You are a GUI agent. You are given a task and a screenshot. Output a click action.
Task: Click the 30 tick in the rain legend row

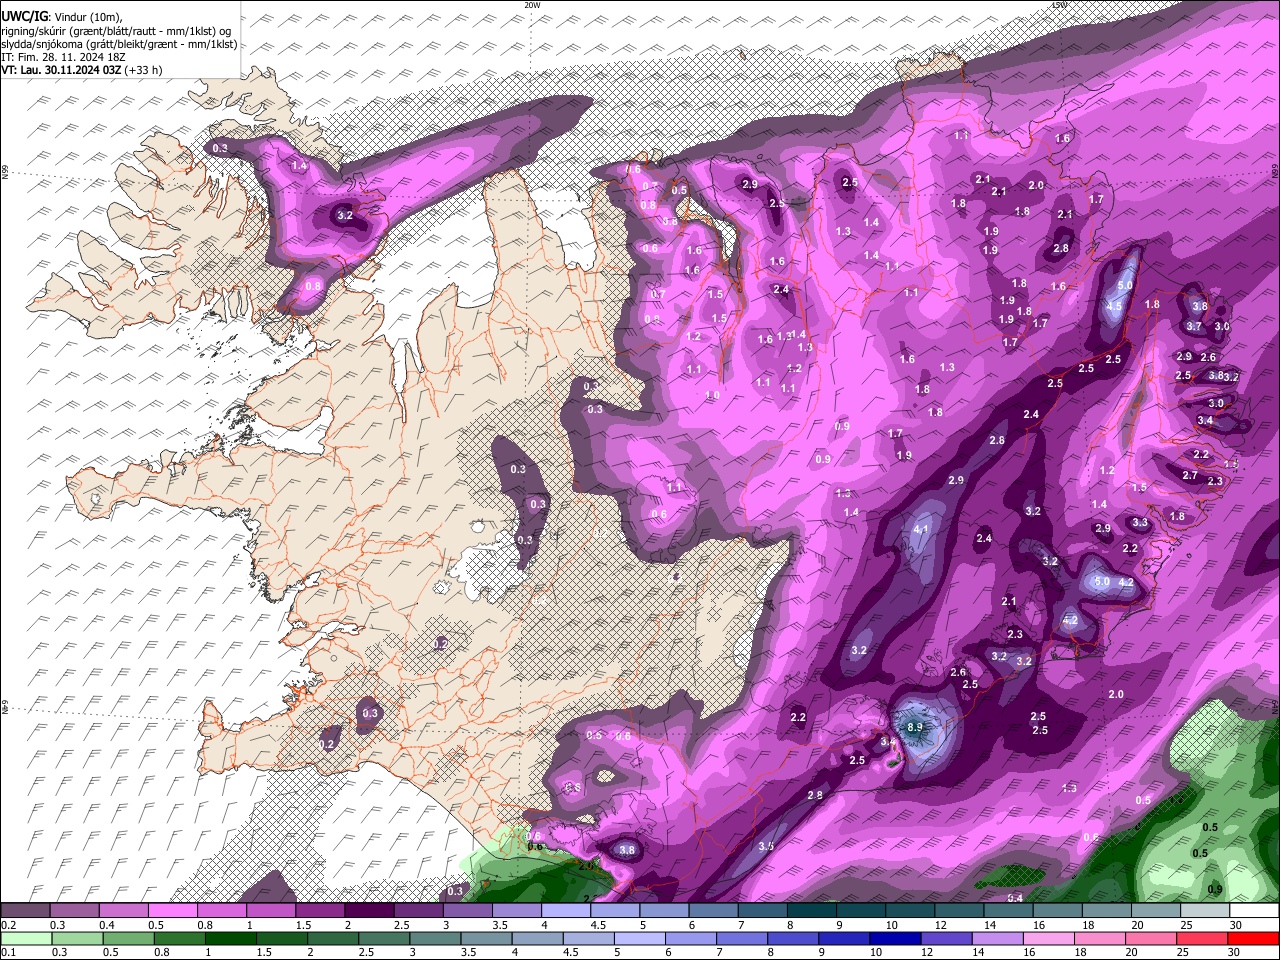click(1232, 953)
